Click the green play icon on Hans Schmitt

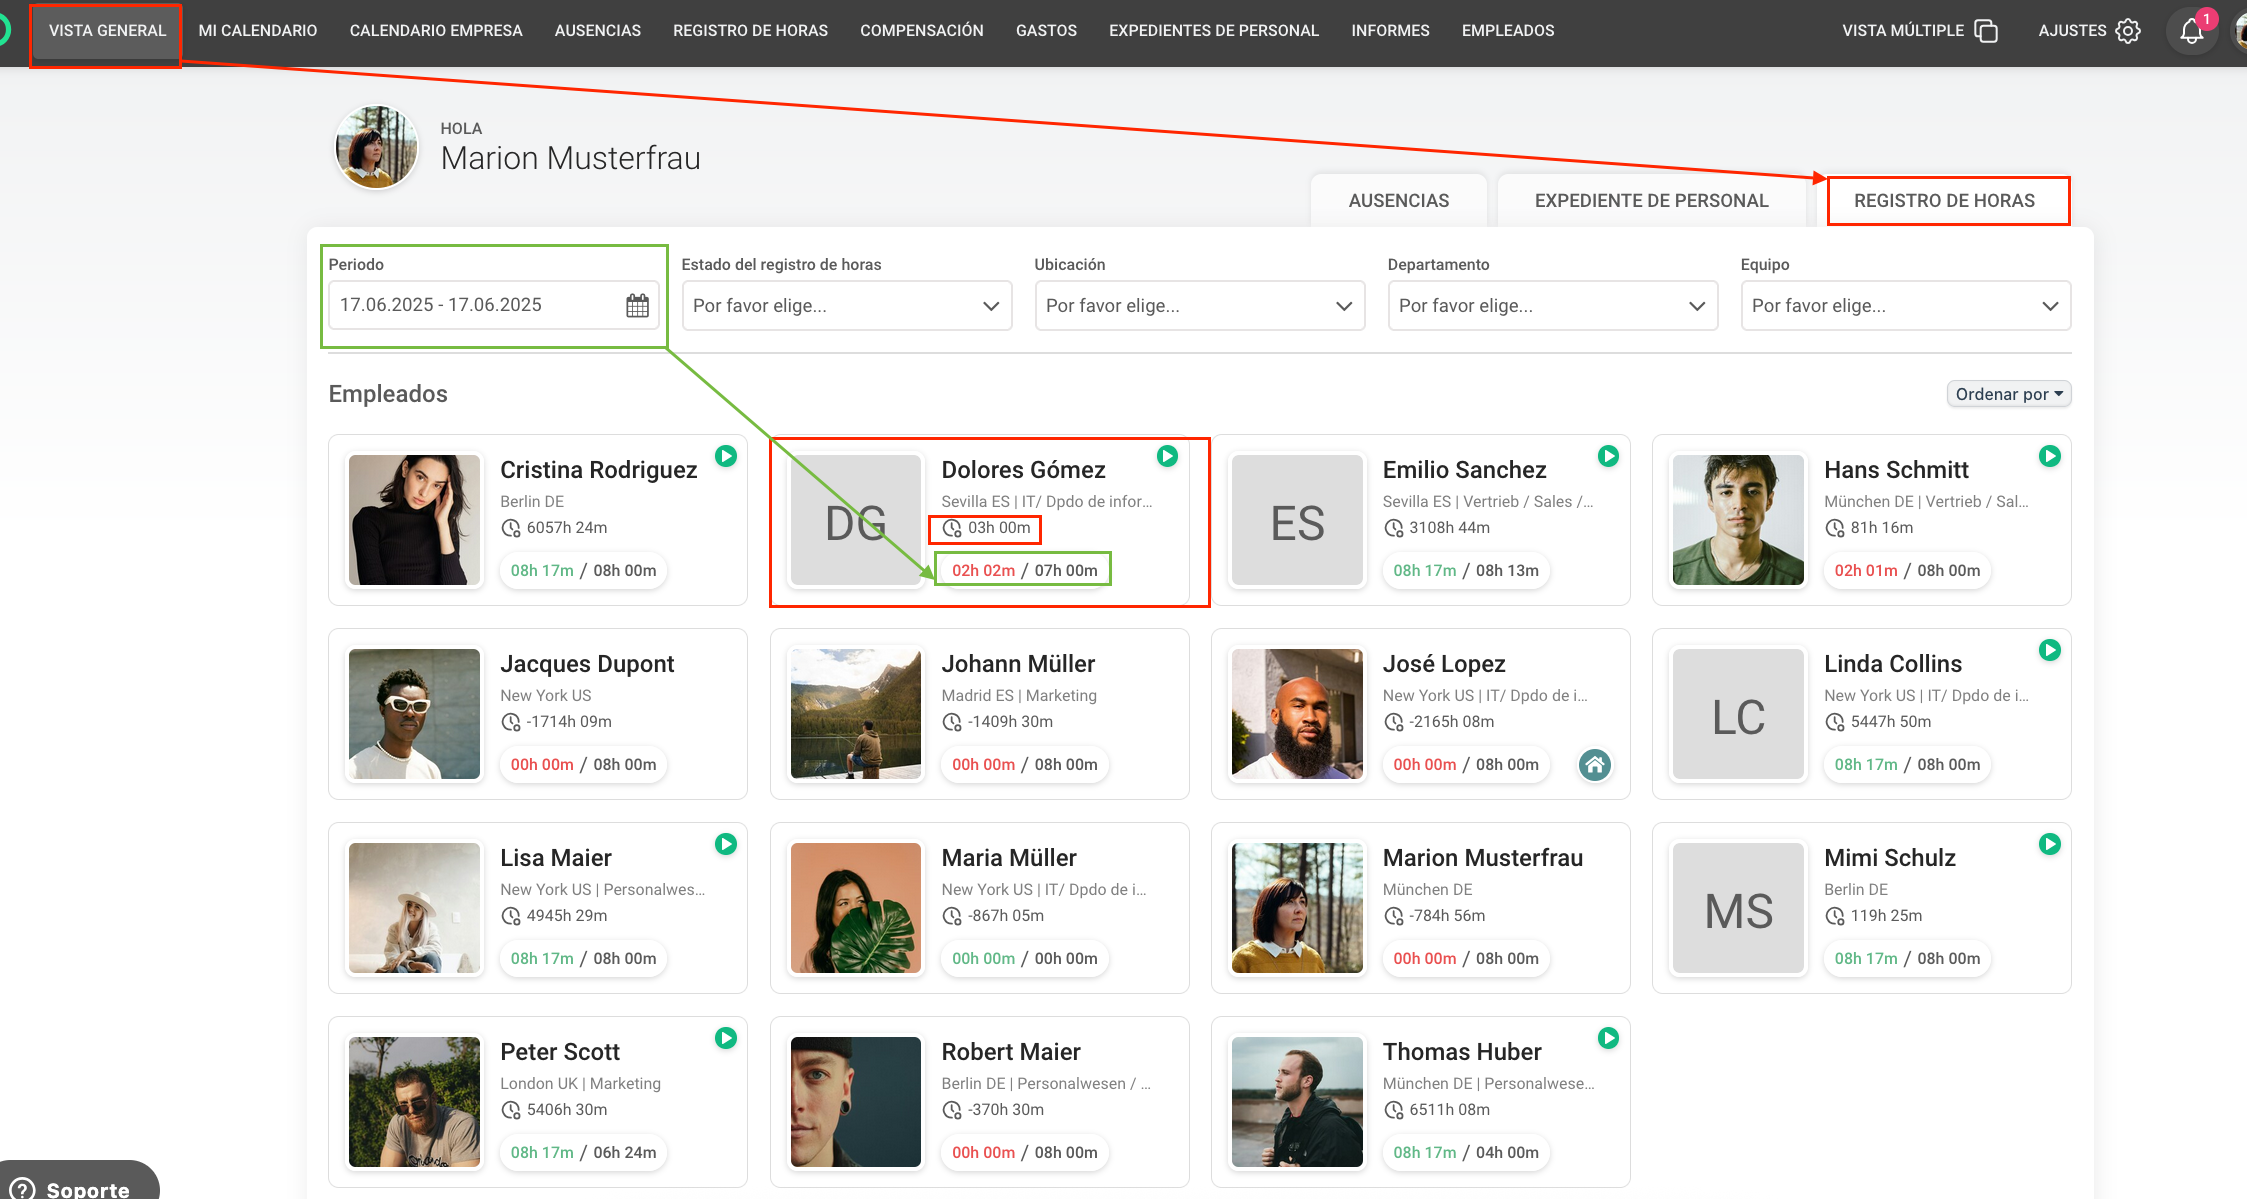coord(2050,456)
